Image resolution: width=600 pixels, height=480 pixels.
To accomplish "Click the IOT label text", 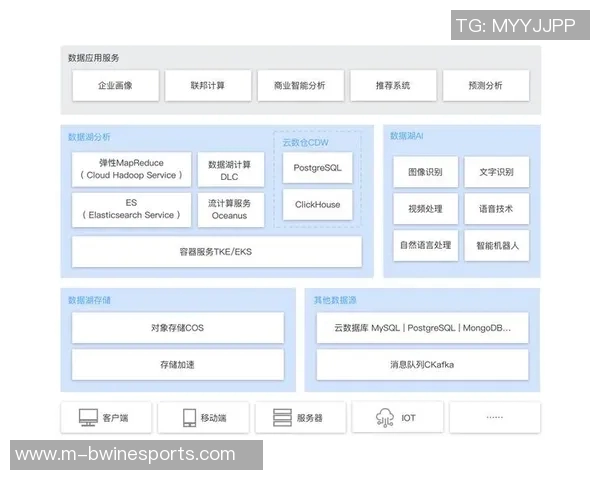I will [408, 418].
